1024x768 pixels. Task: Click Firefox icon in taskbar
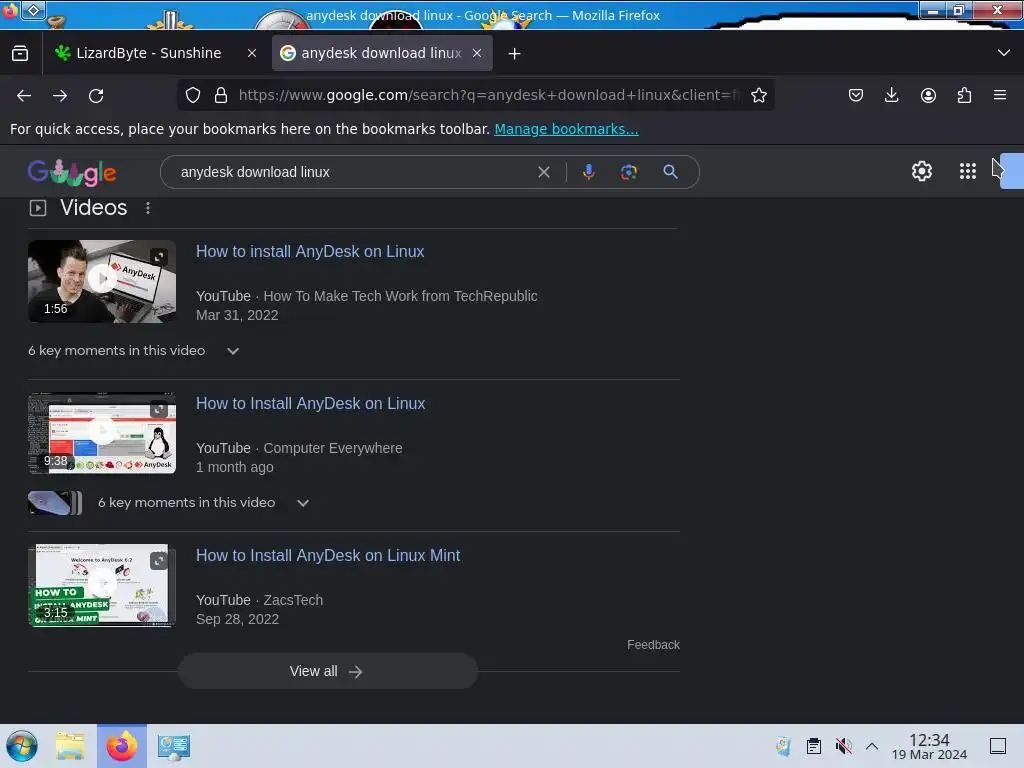[x=122, y=746]
